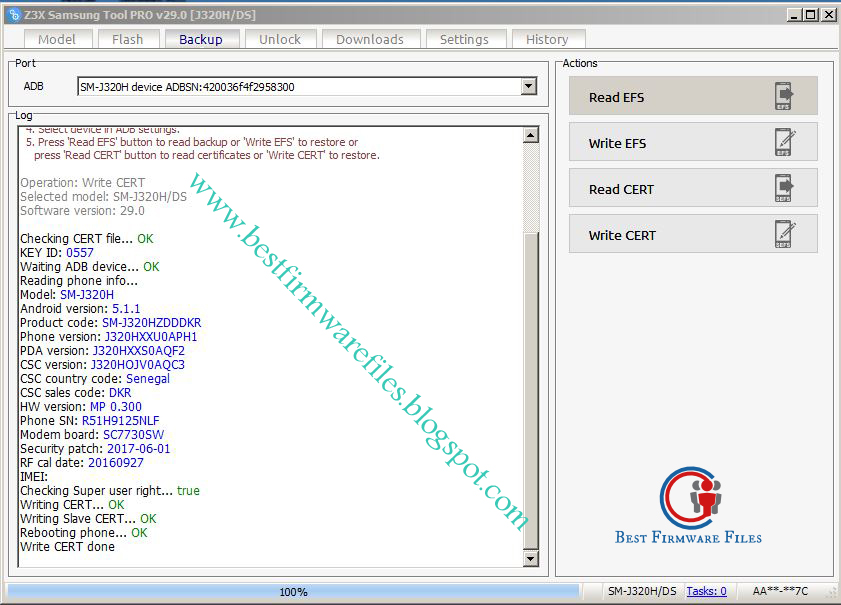Click the Read EFS button label
Image resolution: width=841 pixels, height=605 pixels.
pyautogui.click(x=616, y=98)
